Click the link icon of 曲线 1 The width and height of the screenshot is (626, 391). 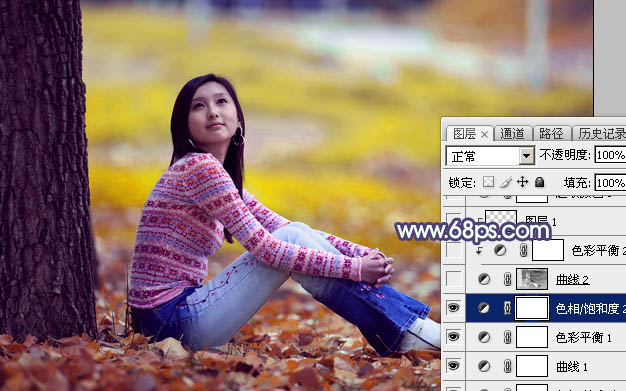pyautogui.click(x=507, y=366)
